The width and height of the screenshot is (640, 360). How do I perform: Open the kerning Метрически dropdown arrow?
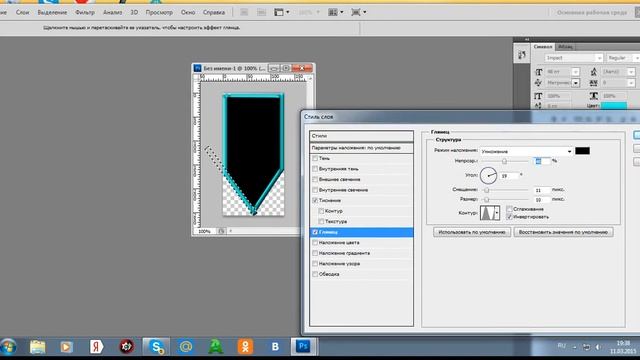[x=576, y=83]
